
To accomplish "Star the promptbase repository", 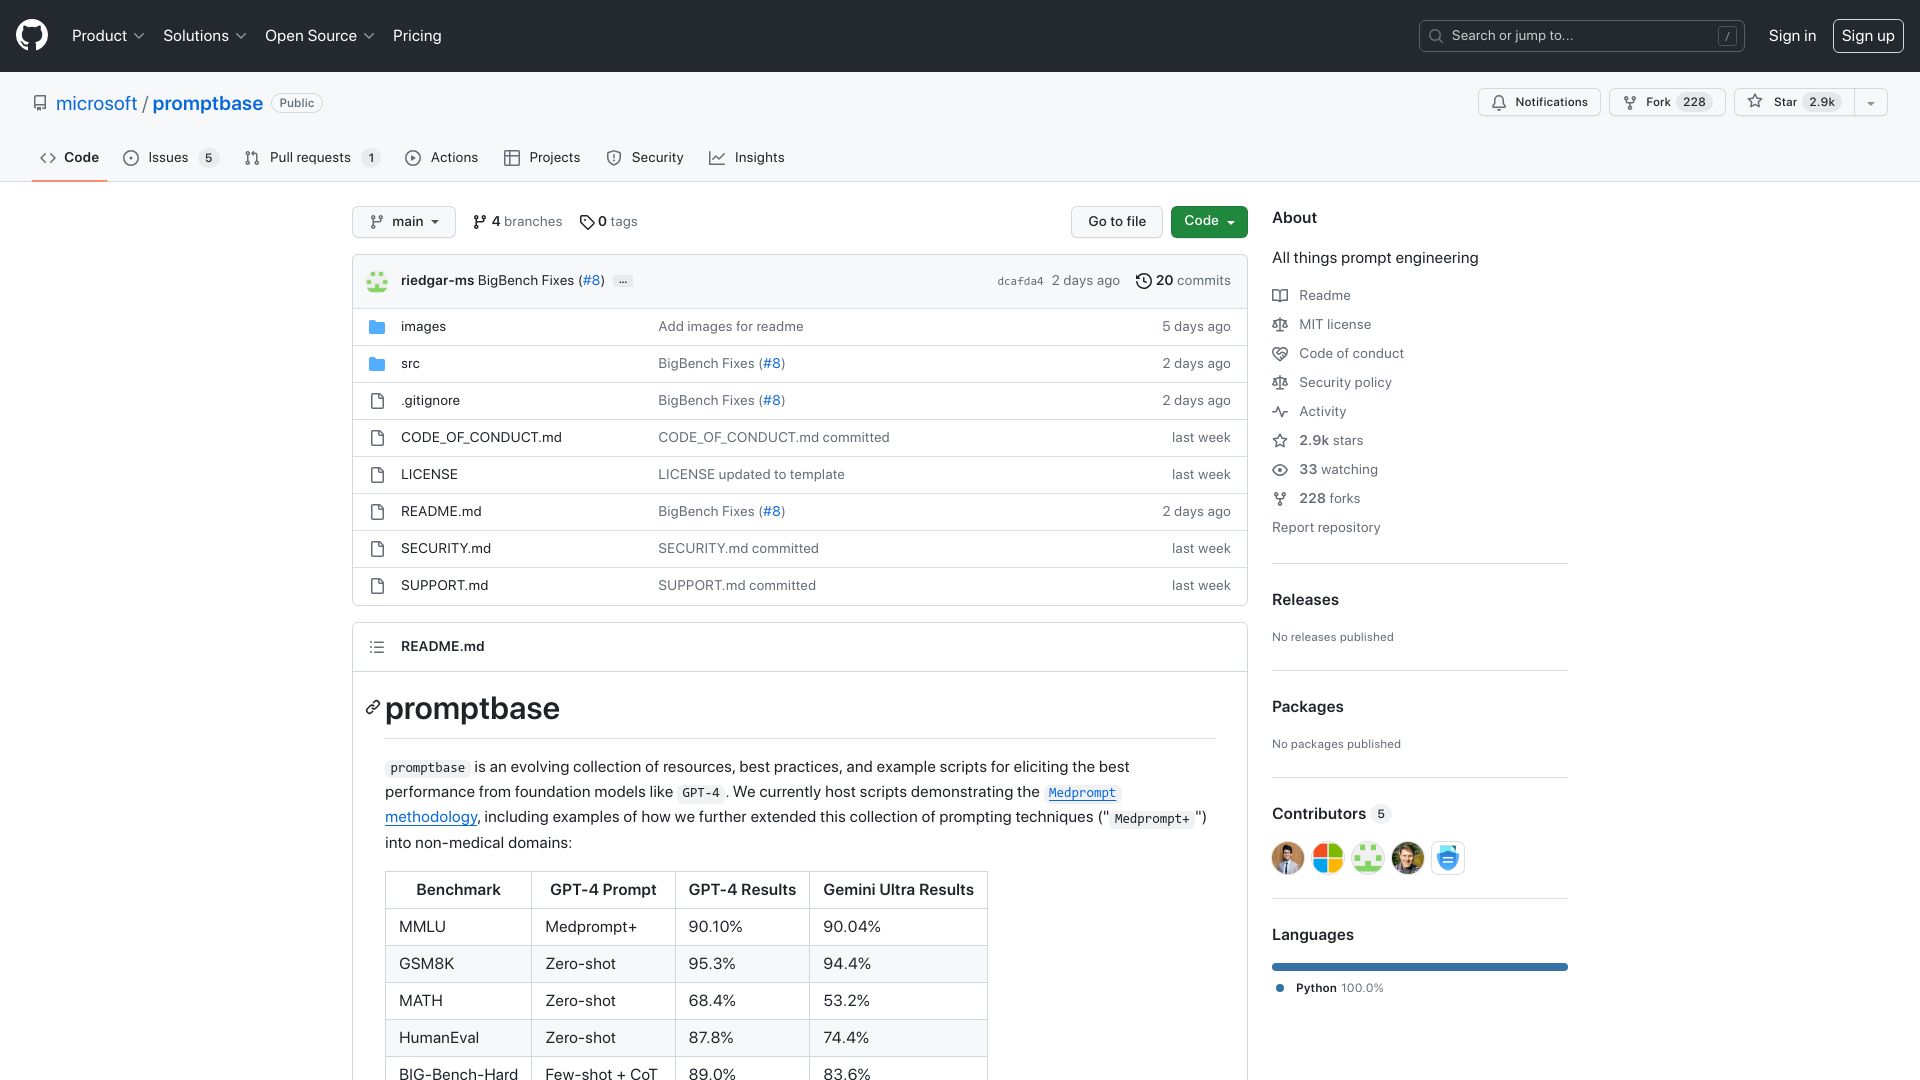I will point(1794,102).
